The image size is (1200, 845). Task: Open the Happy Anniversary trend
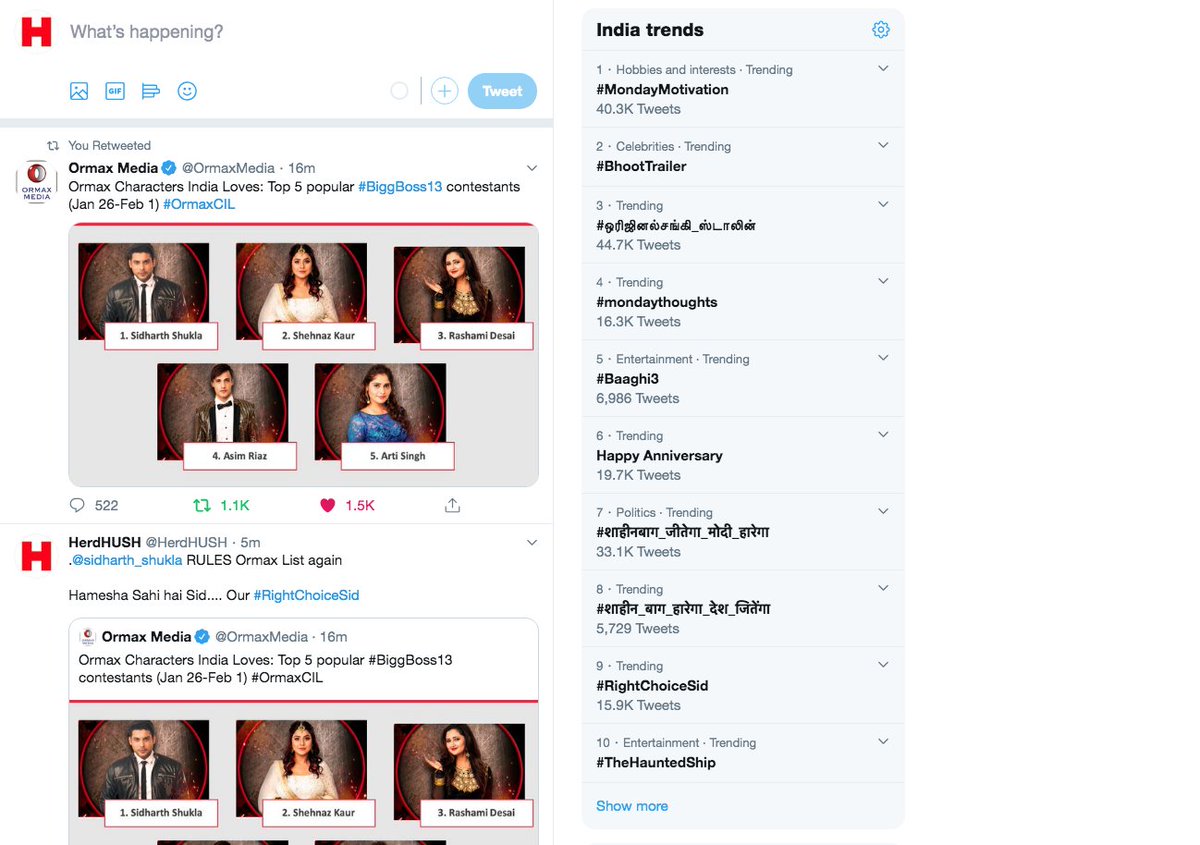659,456
